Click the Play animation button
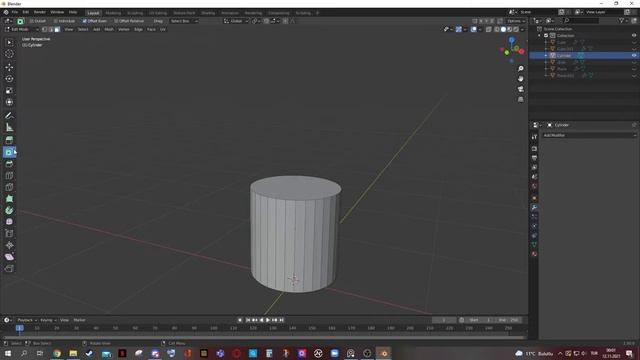Screen dimensions: 640x360 pos(268,320)
